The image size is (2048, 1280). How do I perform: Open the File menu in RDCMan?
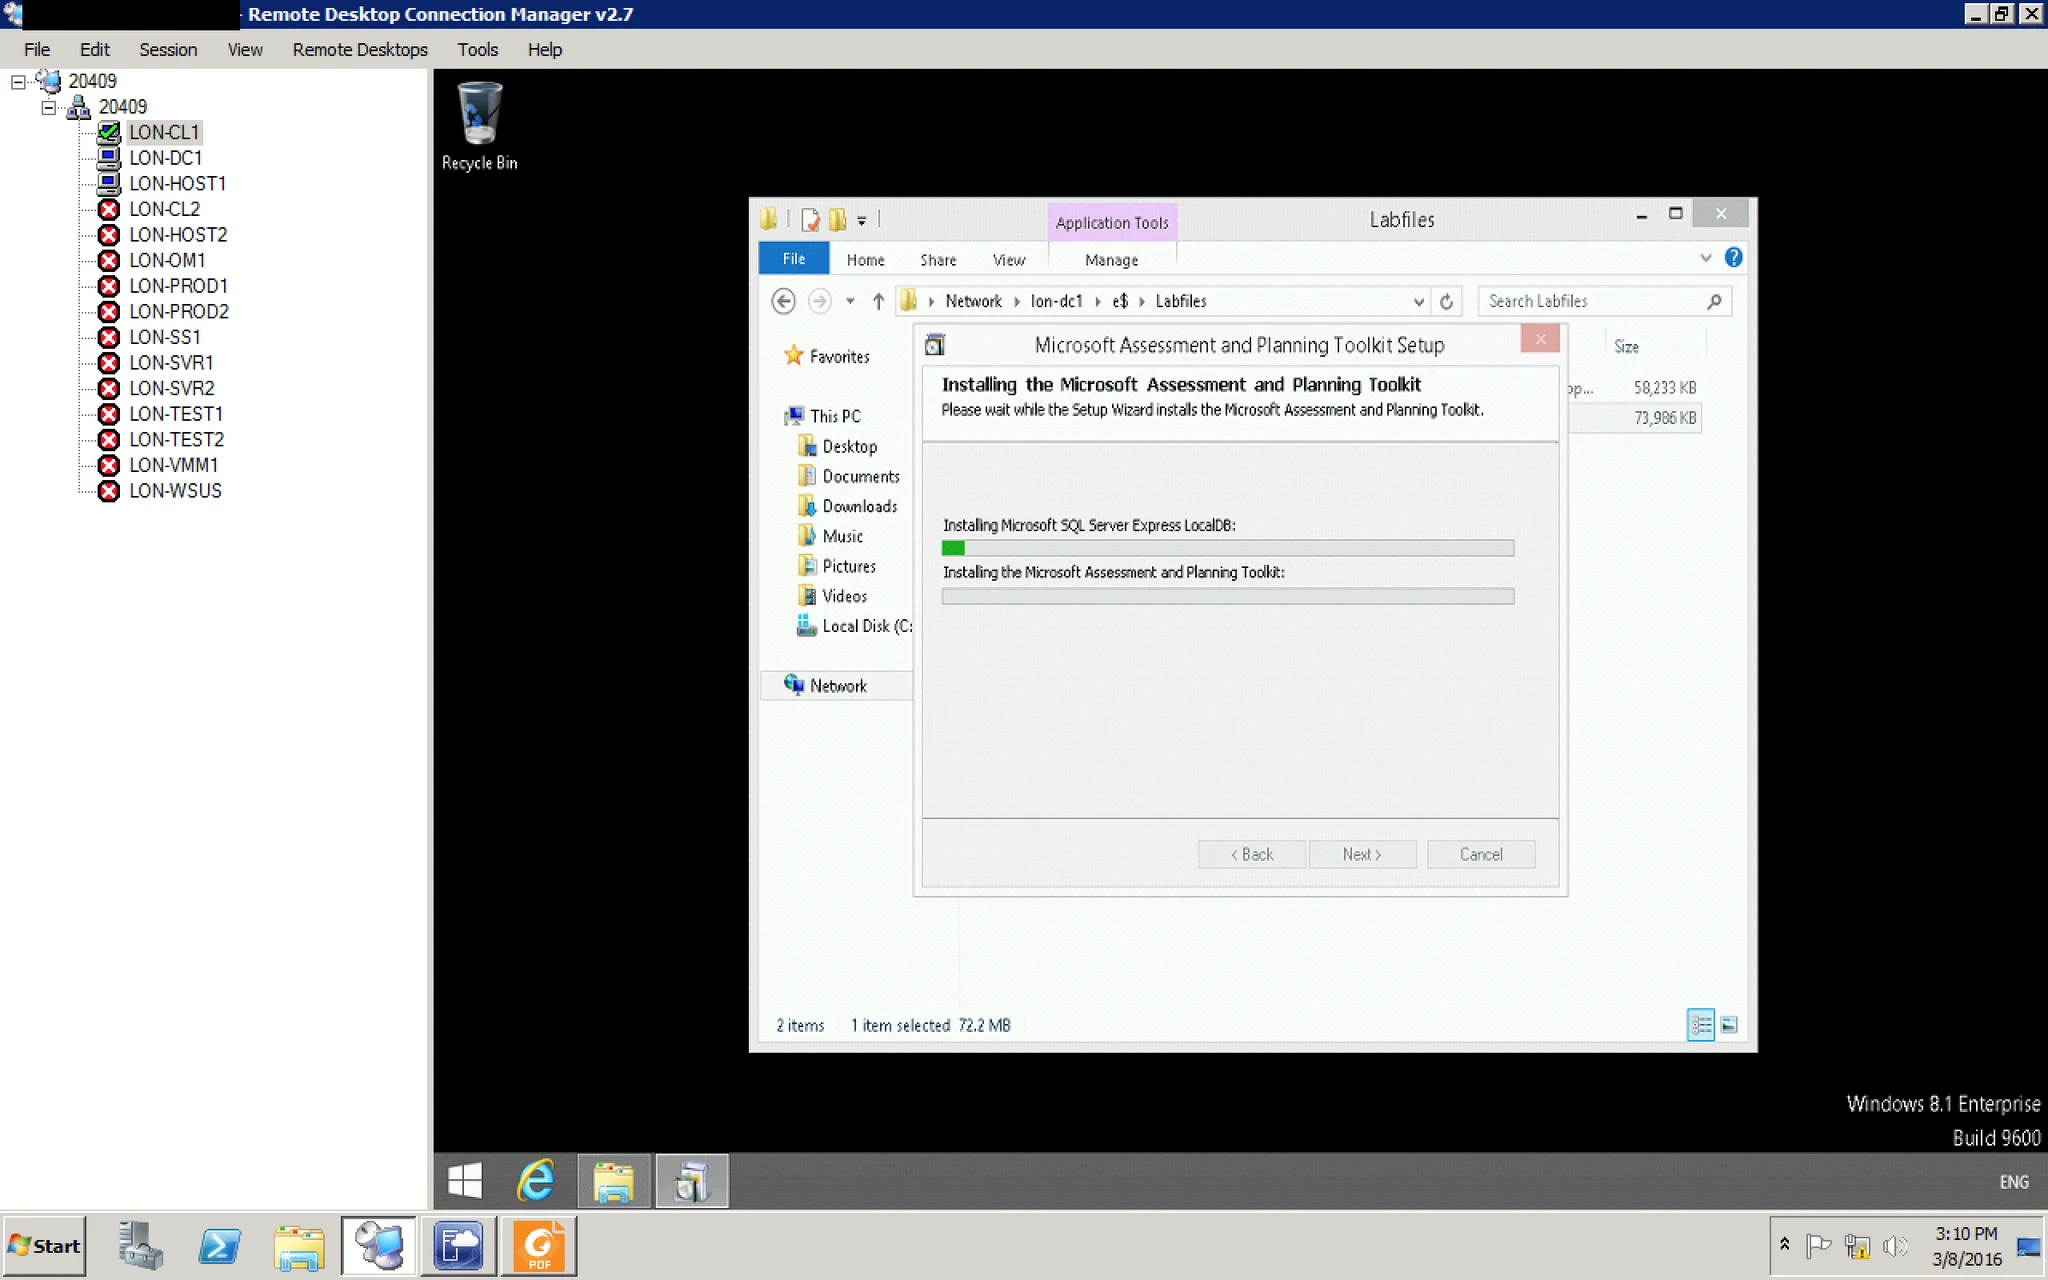click(37, 50)
